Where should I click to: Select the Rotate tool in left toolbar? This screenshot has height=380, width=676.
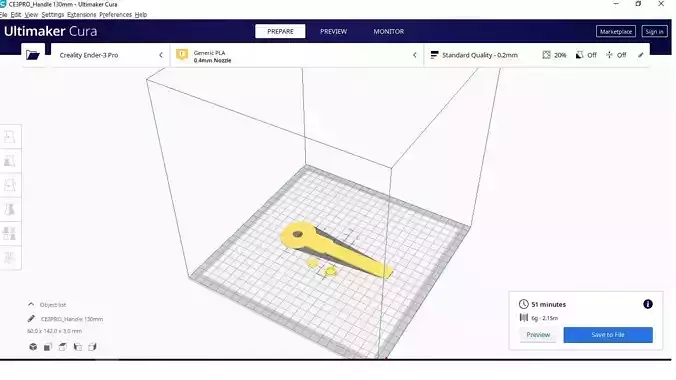coord(9,185)
